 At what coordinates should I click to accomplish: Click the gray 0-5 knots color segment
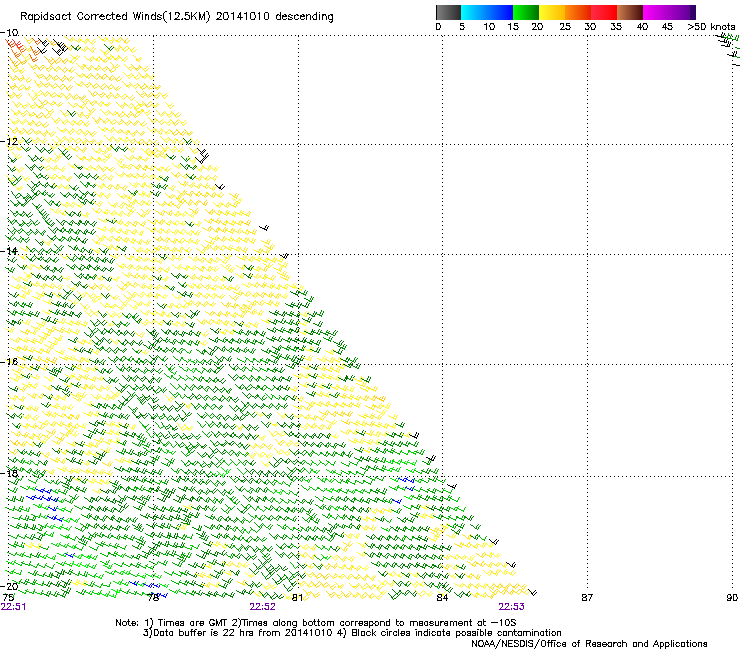(448, 12)
